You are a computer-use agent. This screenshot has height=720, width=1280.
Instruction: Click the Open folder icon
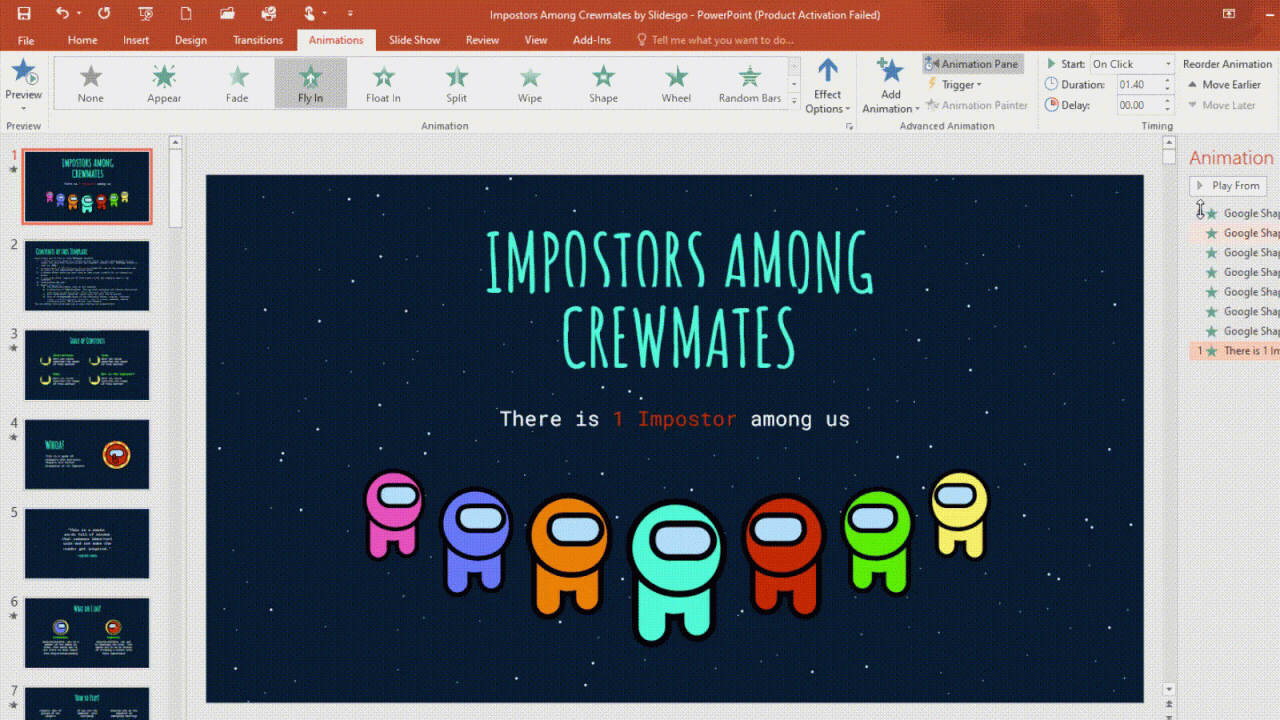[x=227, y=14]
